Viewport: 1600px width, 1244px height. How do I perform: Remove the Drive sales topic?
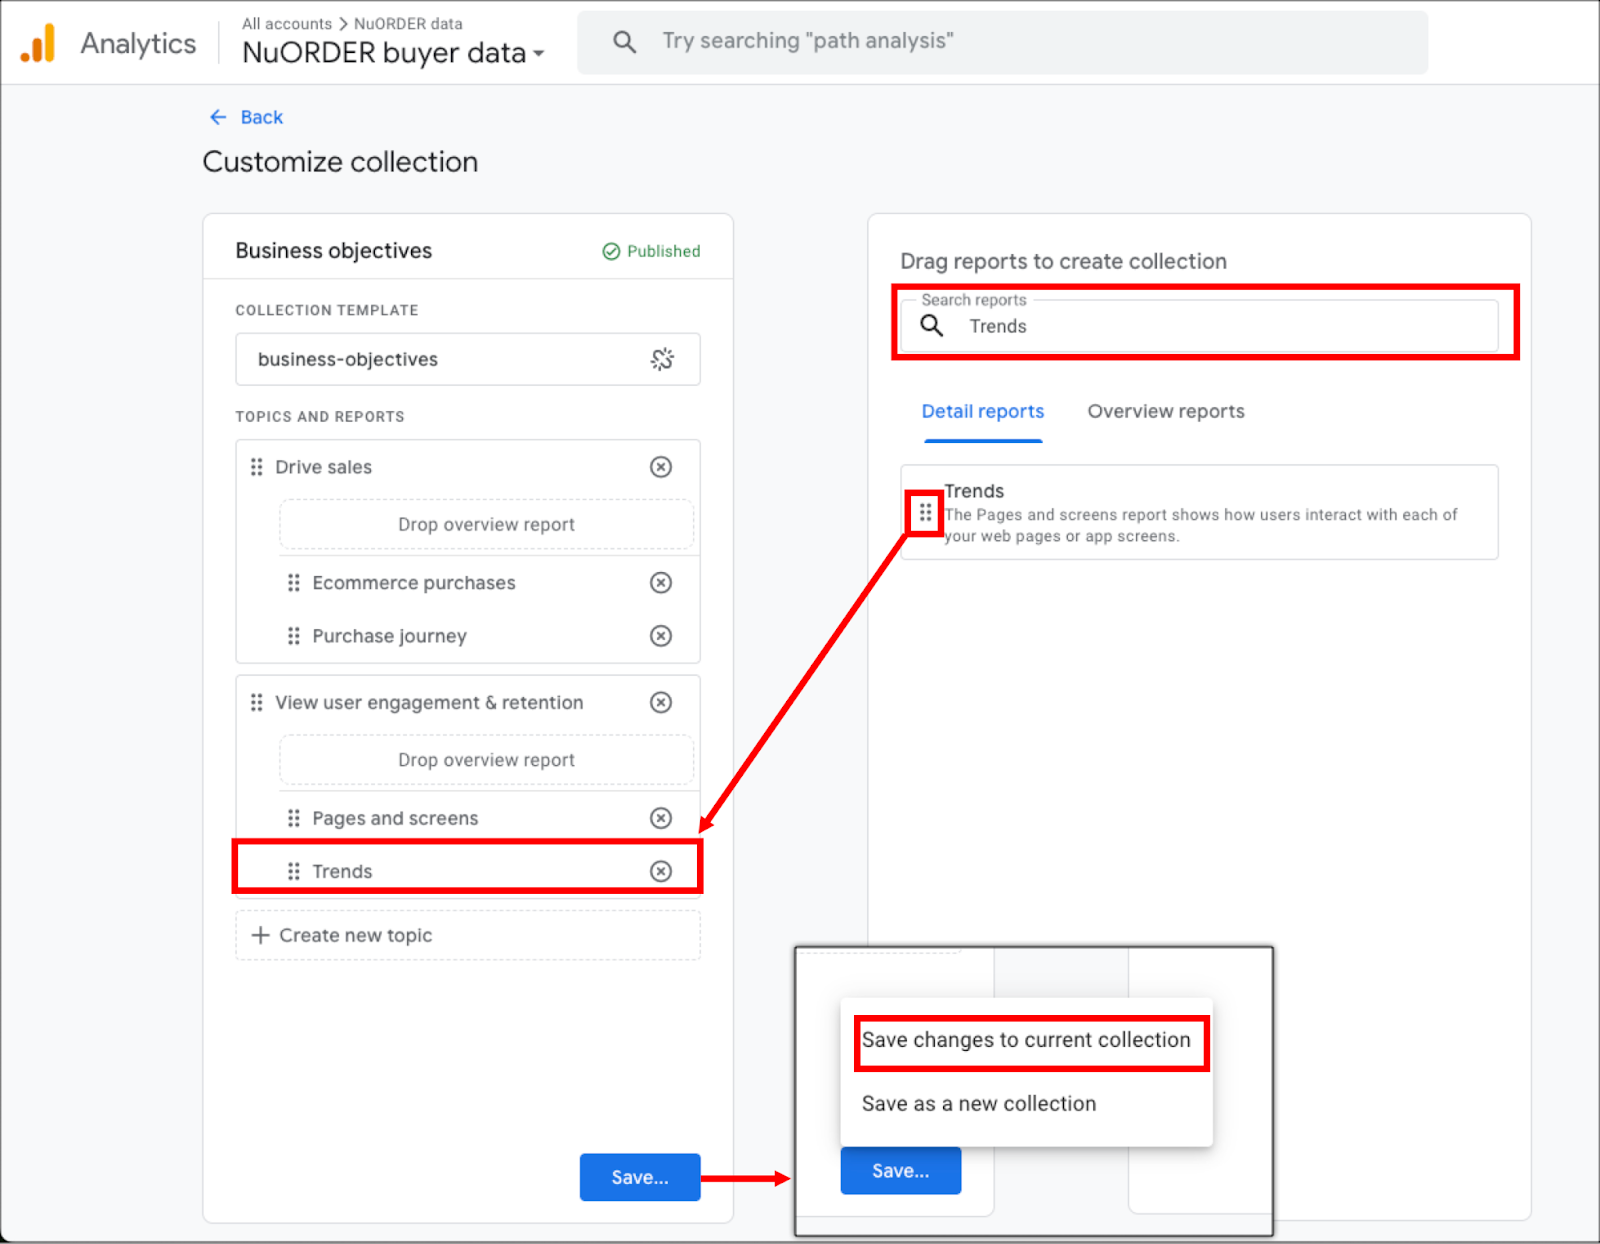(661, 467)
